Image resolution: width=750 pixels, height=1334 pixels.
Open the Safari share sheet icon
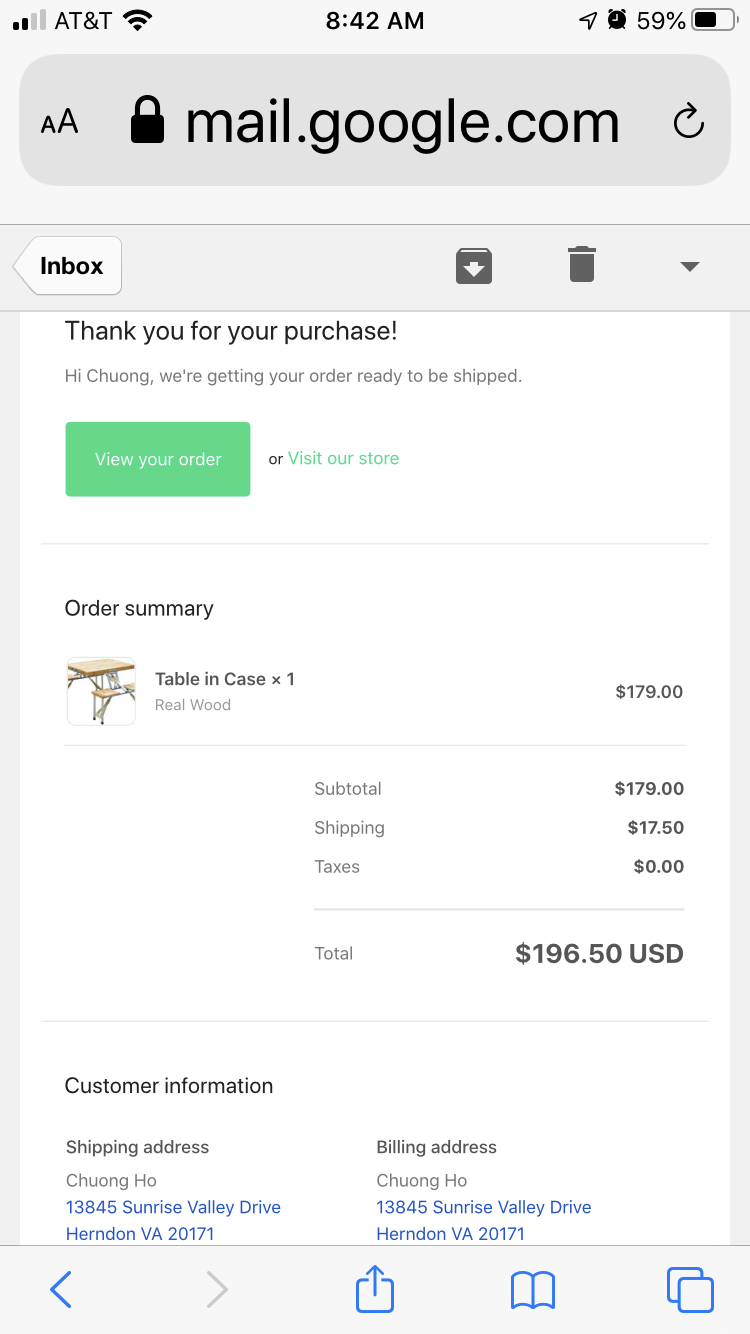tap(375, 1287)
